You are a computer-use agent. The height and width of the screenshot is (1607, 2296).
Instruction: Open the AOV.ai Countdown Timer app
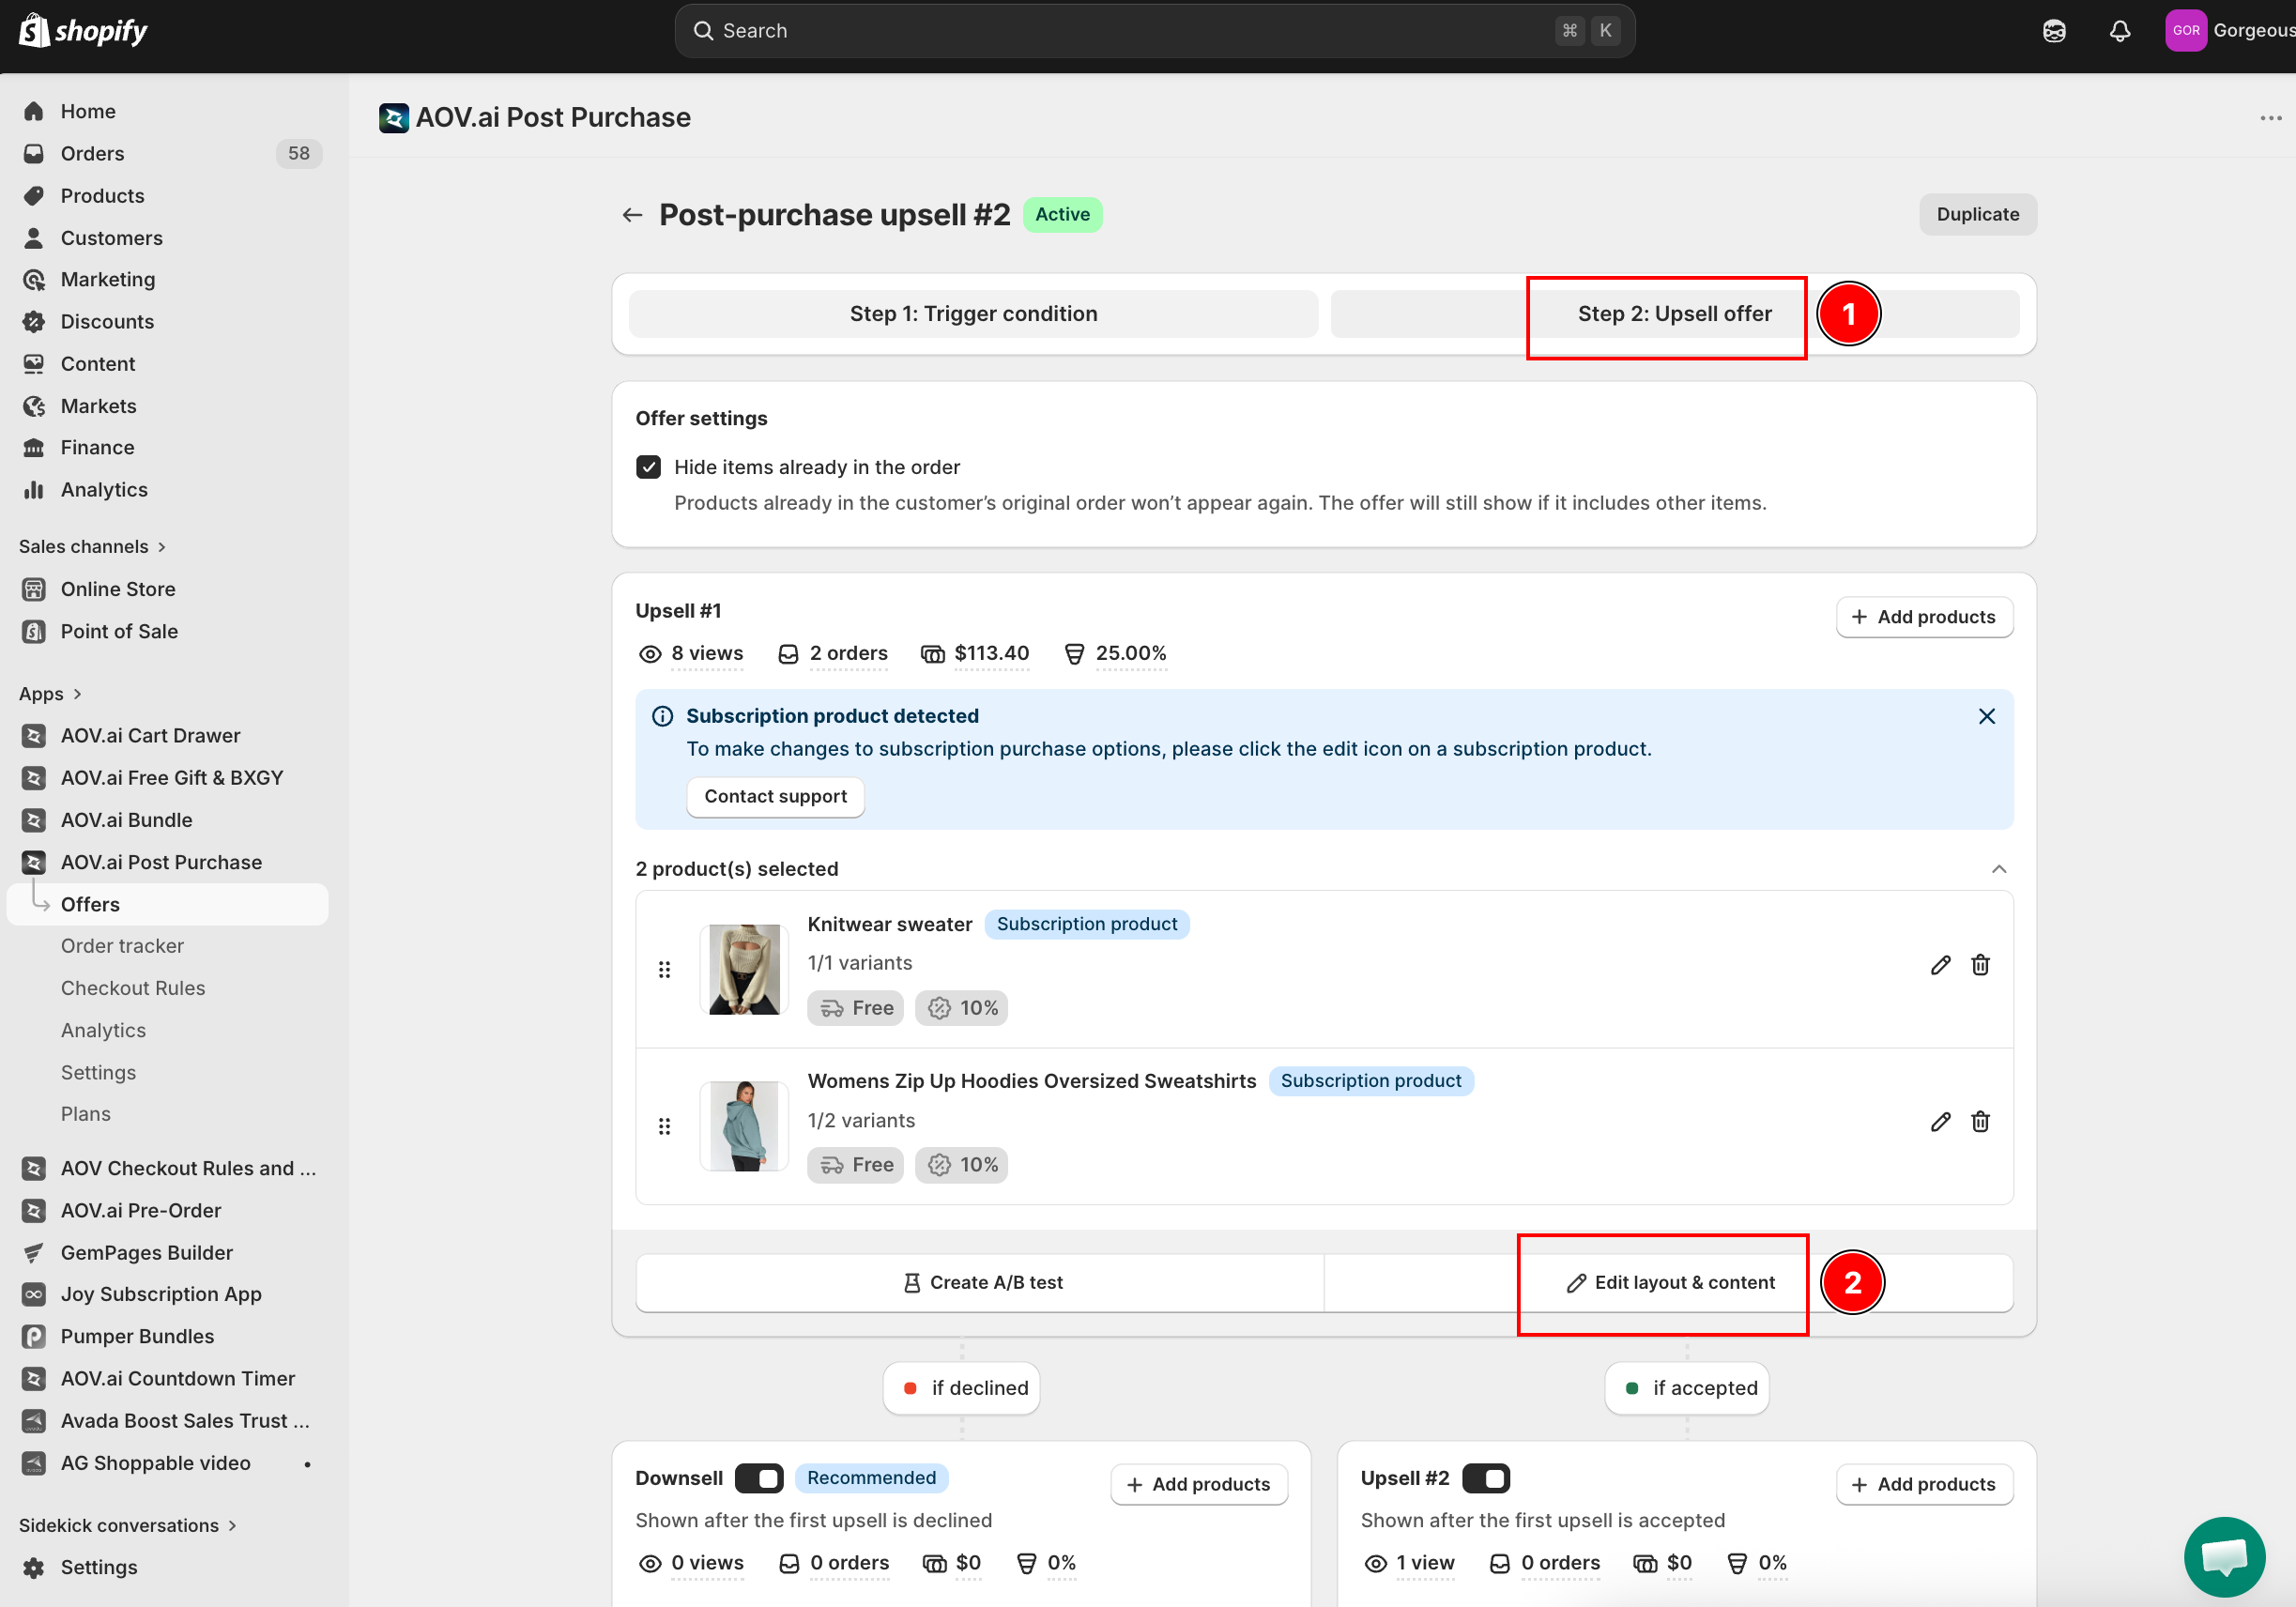click(x=166, y=1379)
